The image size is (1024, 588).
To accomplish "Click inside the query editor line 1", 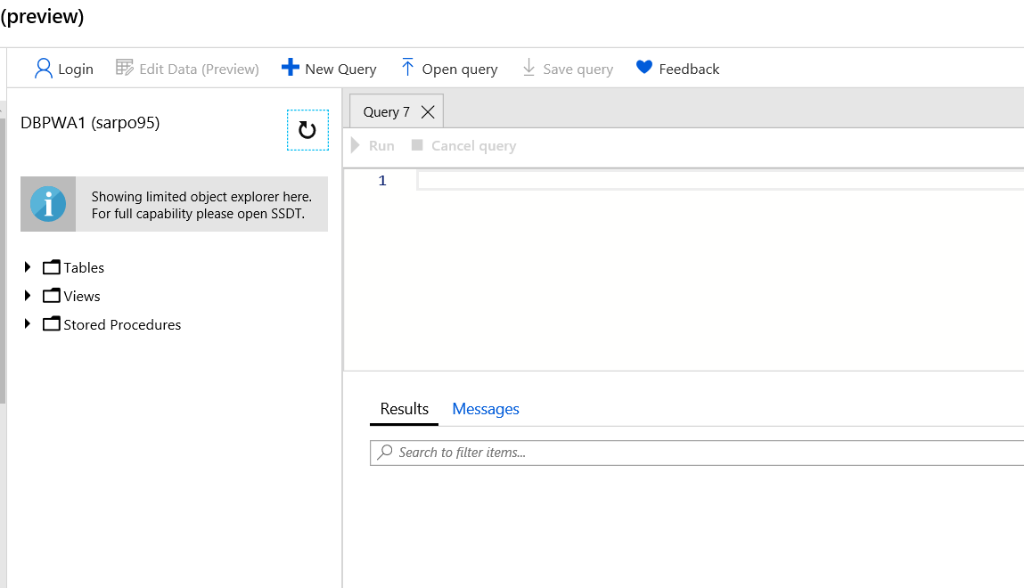I will pyautogui.click(x=720, y=180).
